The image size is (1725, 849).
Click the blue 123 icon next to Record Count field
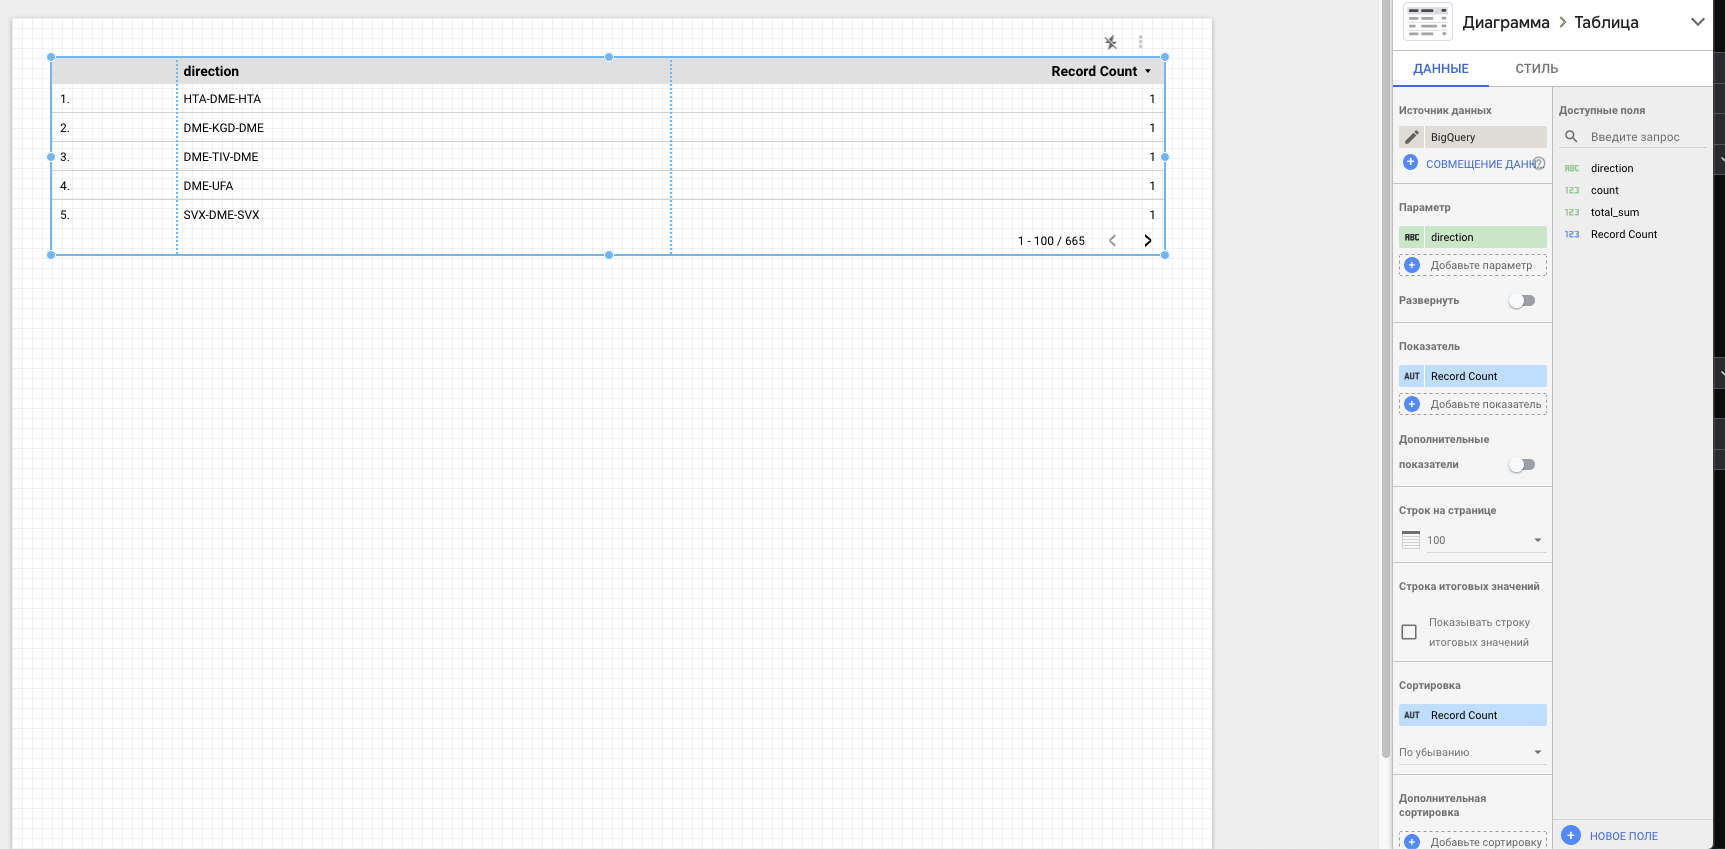pyautogui.click(x=1572, y=234)
